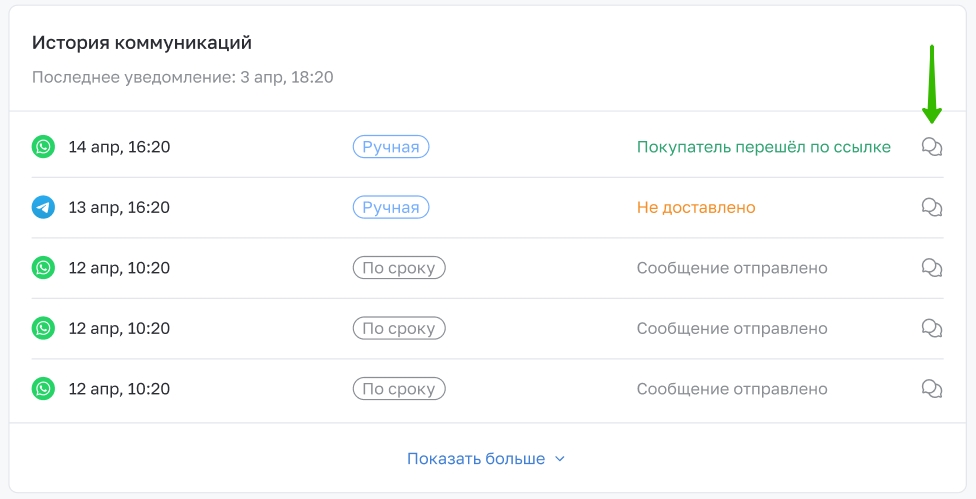Click WhatsApp icon in the last history row
Screen dimensions: 976x499
[x=44, y=389]
